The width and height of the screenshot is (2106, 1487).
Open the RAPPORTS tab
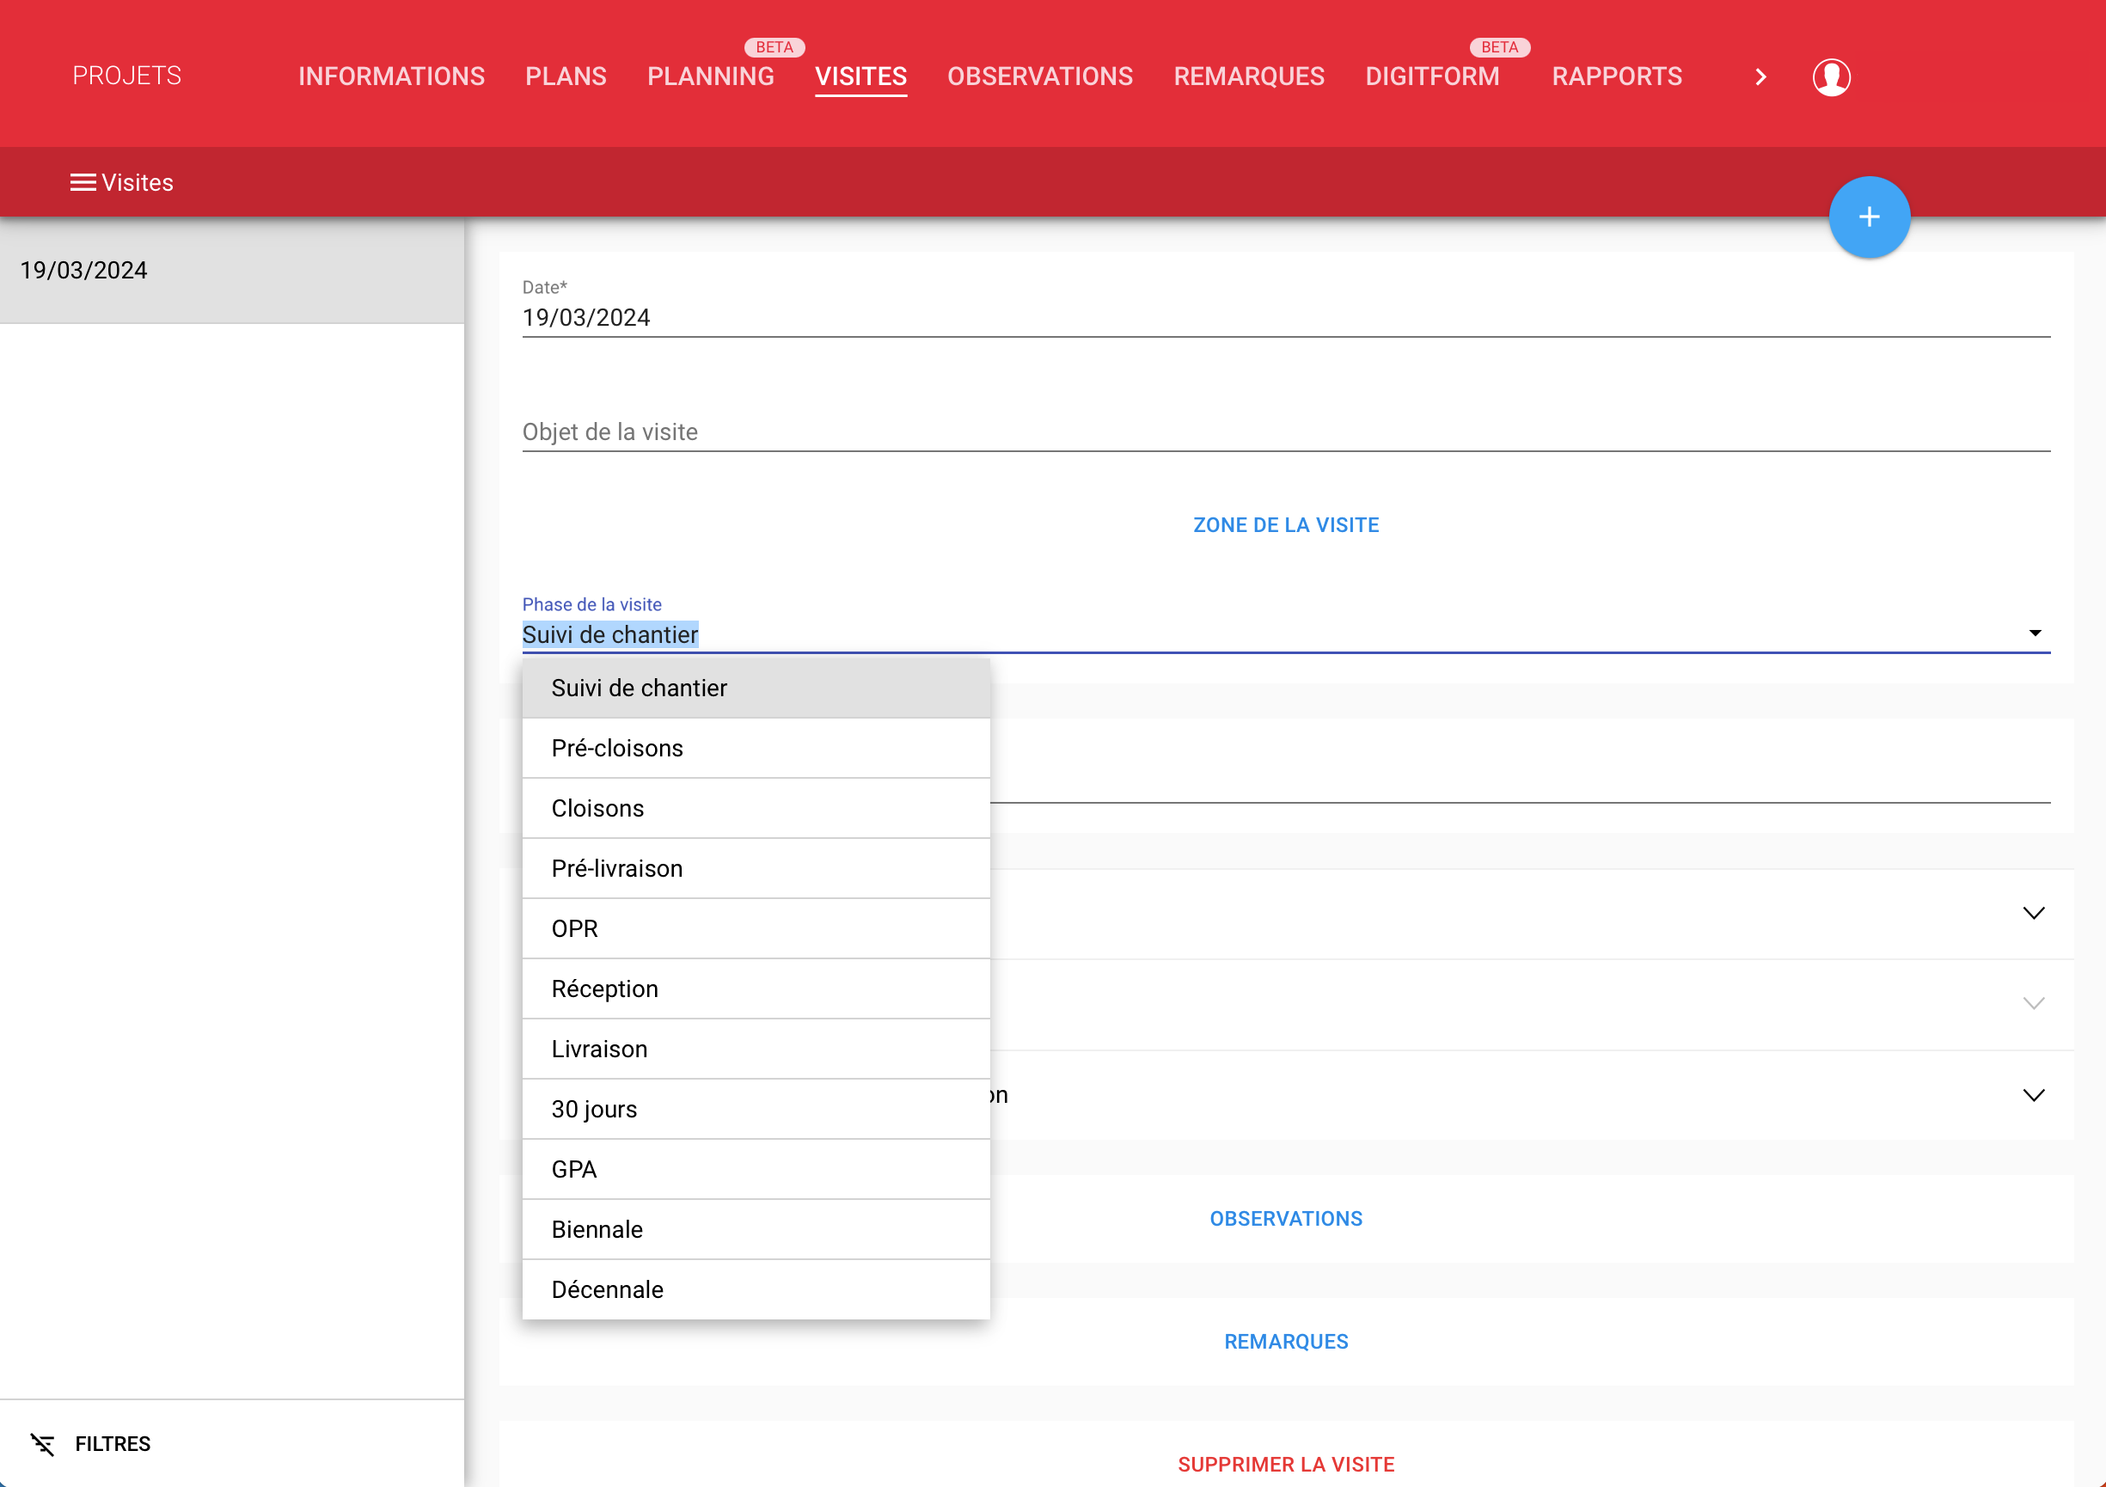1616,77
